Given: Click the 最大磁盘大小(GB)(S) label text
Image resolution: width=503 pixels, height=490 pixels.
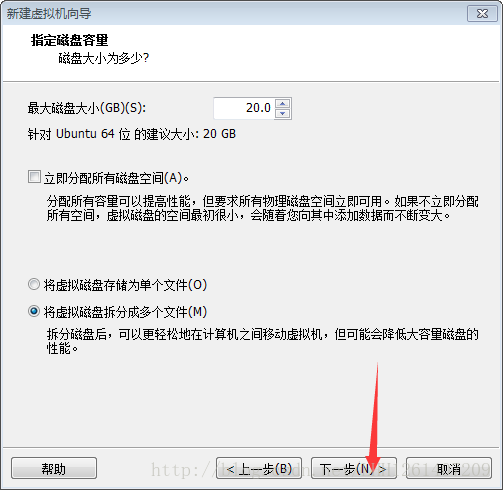Looking at the screenshot, I should 87,108.
